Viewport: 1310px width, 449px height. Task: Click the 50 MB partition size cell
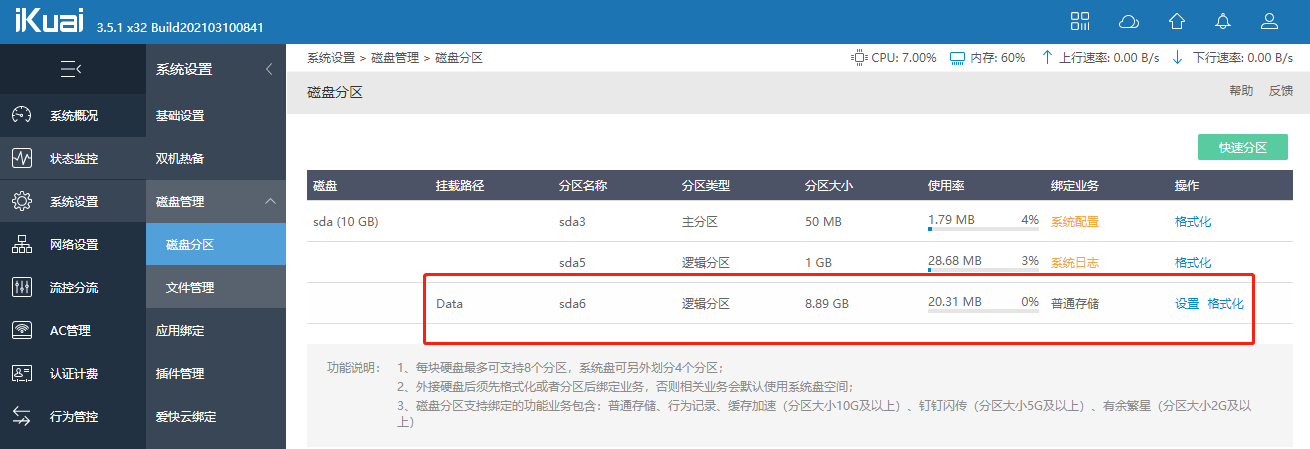[823, 221]
